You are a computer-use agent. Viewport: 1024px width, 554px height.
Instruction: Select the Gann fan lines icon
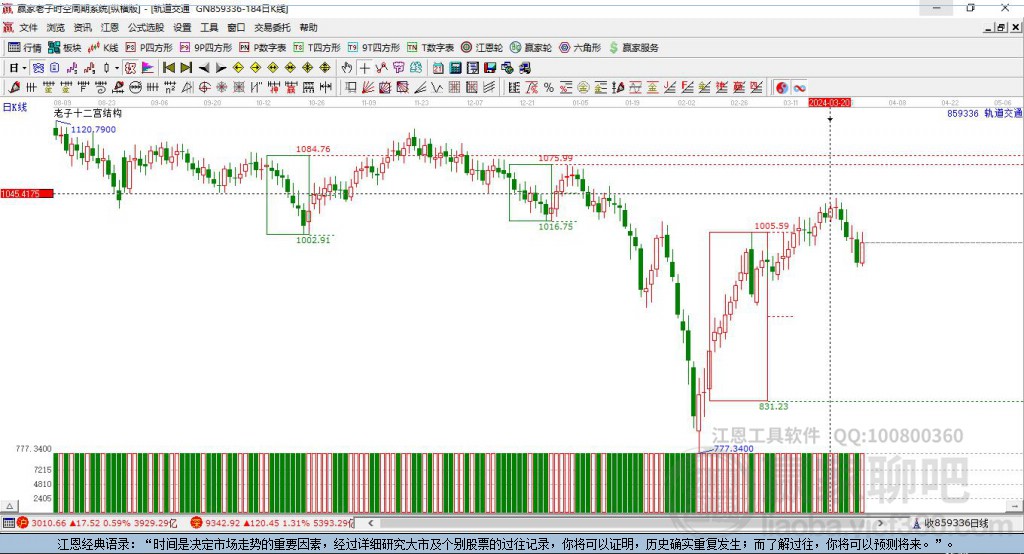[x=368, y=87]
